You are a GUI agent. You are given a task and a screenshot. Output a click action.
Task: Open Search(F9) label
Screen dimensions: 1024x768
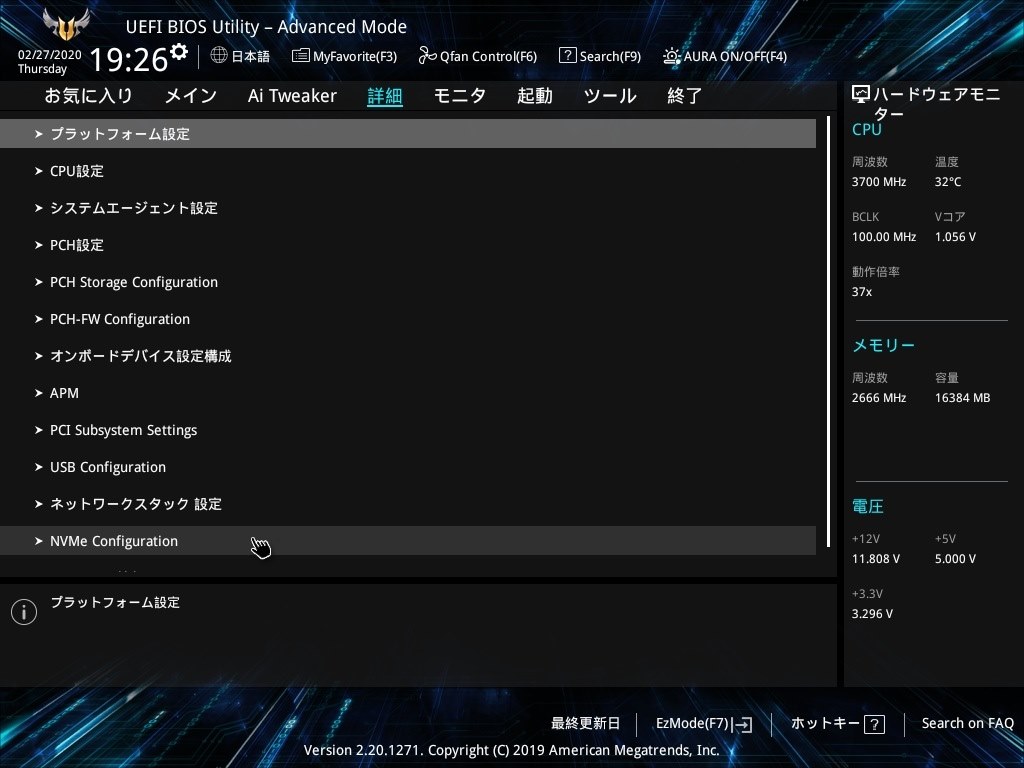(610, 57)
